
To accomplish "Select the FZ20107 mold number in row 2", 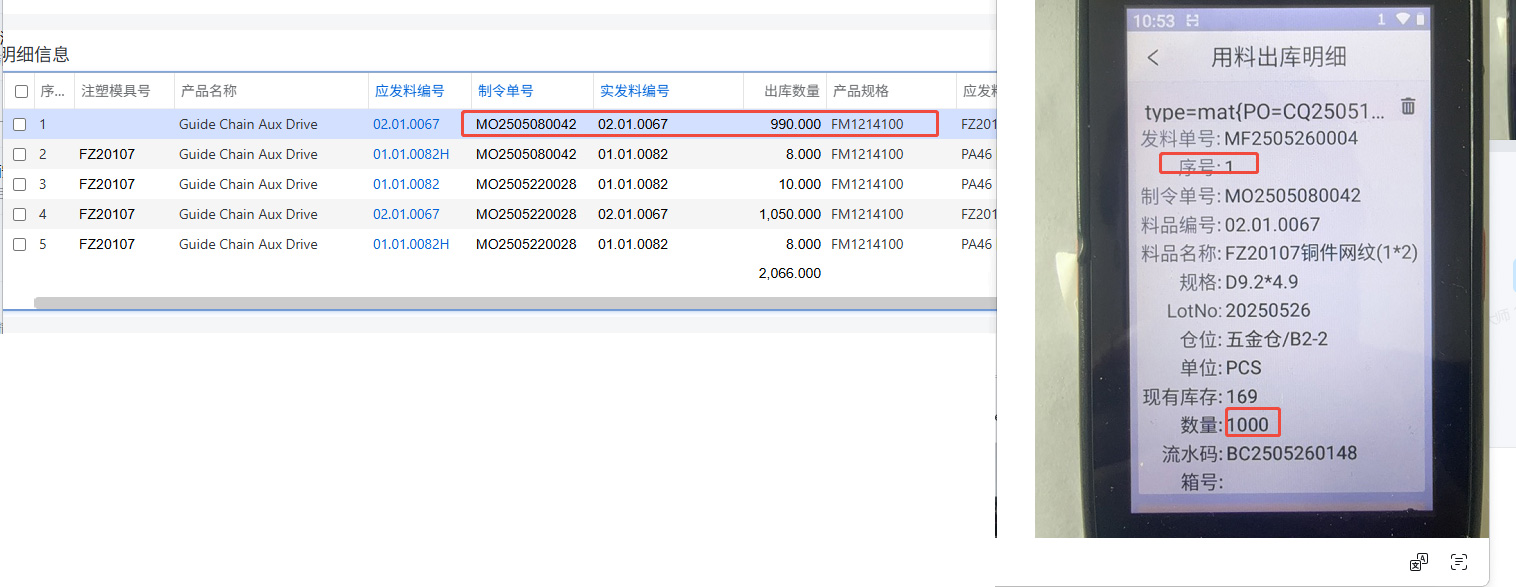I will tap(107, 155).
